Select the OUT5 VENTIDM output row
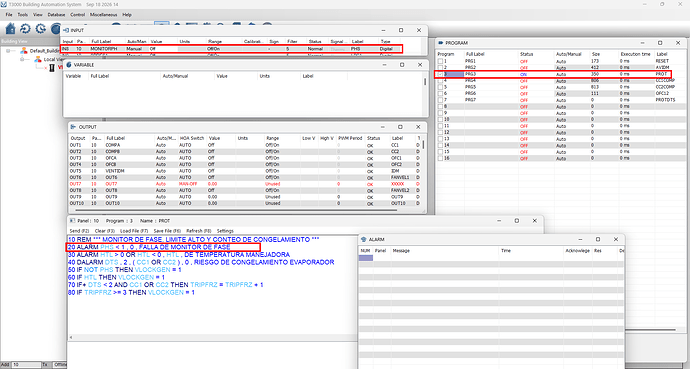Viewport: 690px width, 369px height. click(245, 171)
